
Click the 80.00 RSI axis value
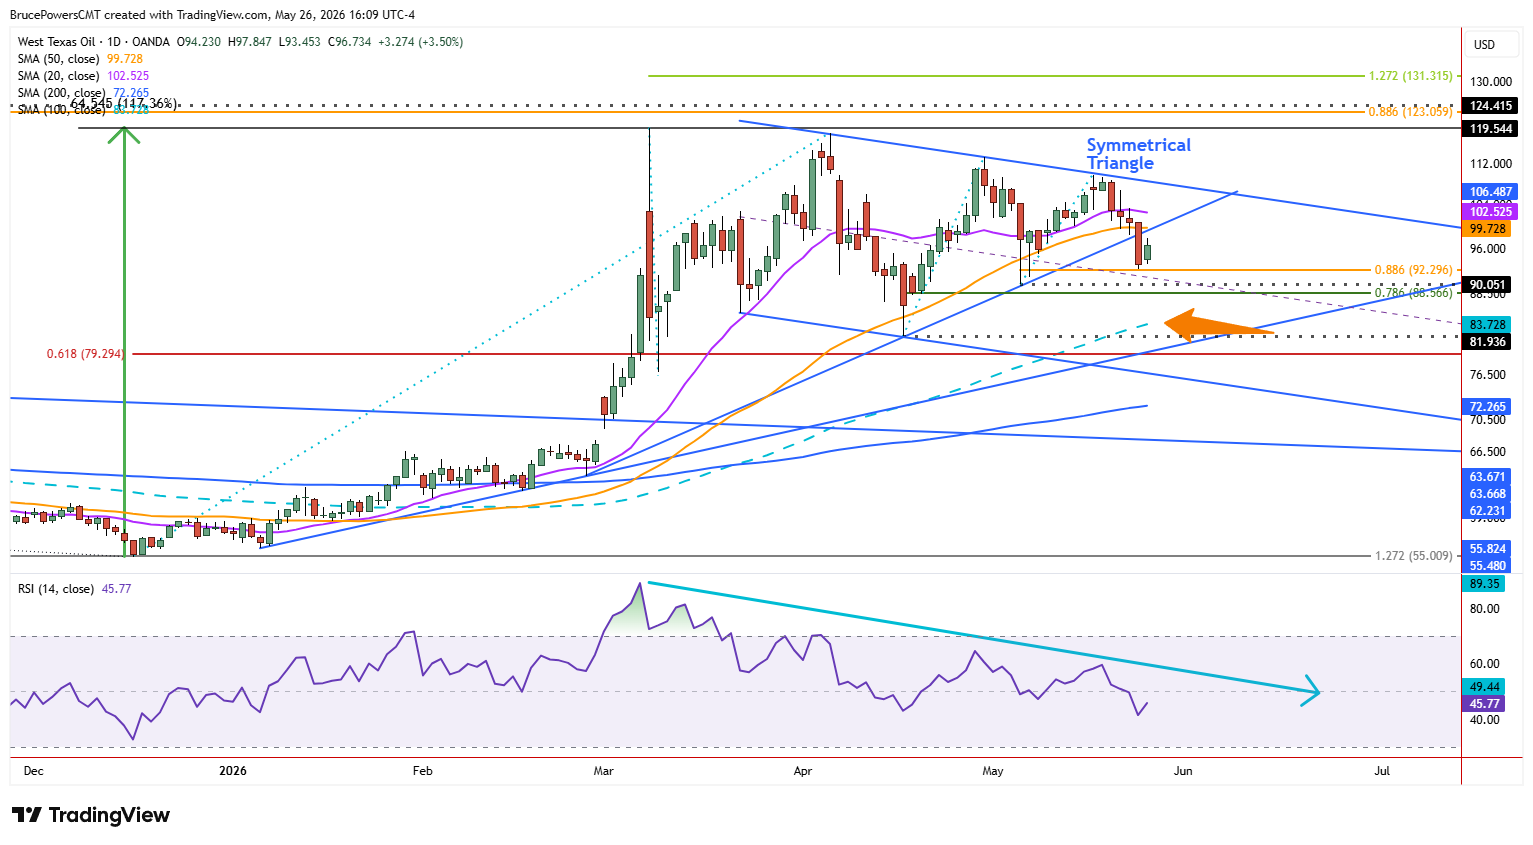(x=1485, y=609)
